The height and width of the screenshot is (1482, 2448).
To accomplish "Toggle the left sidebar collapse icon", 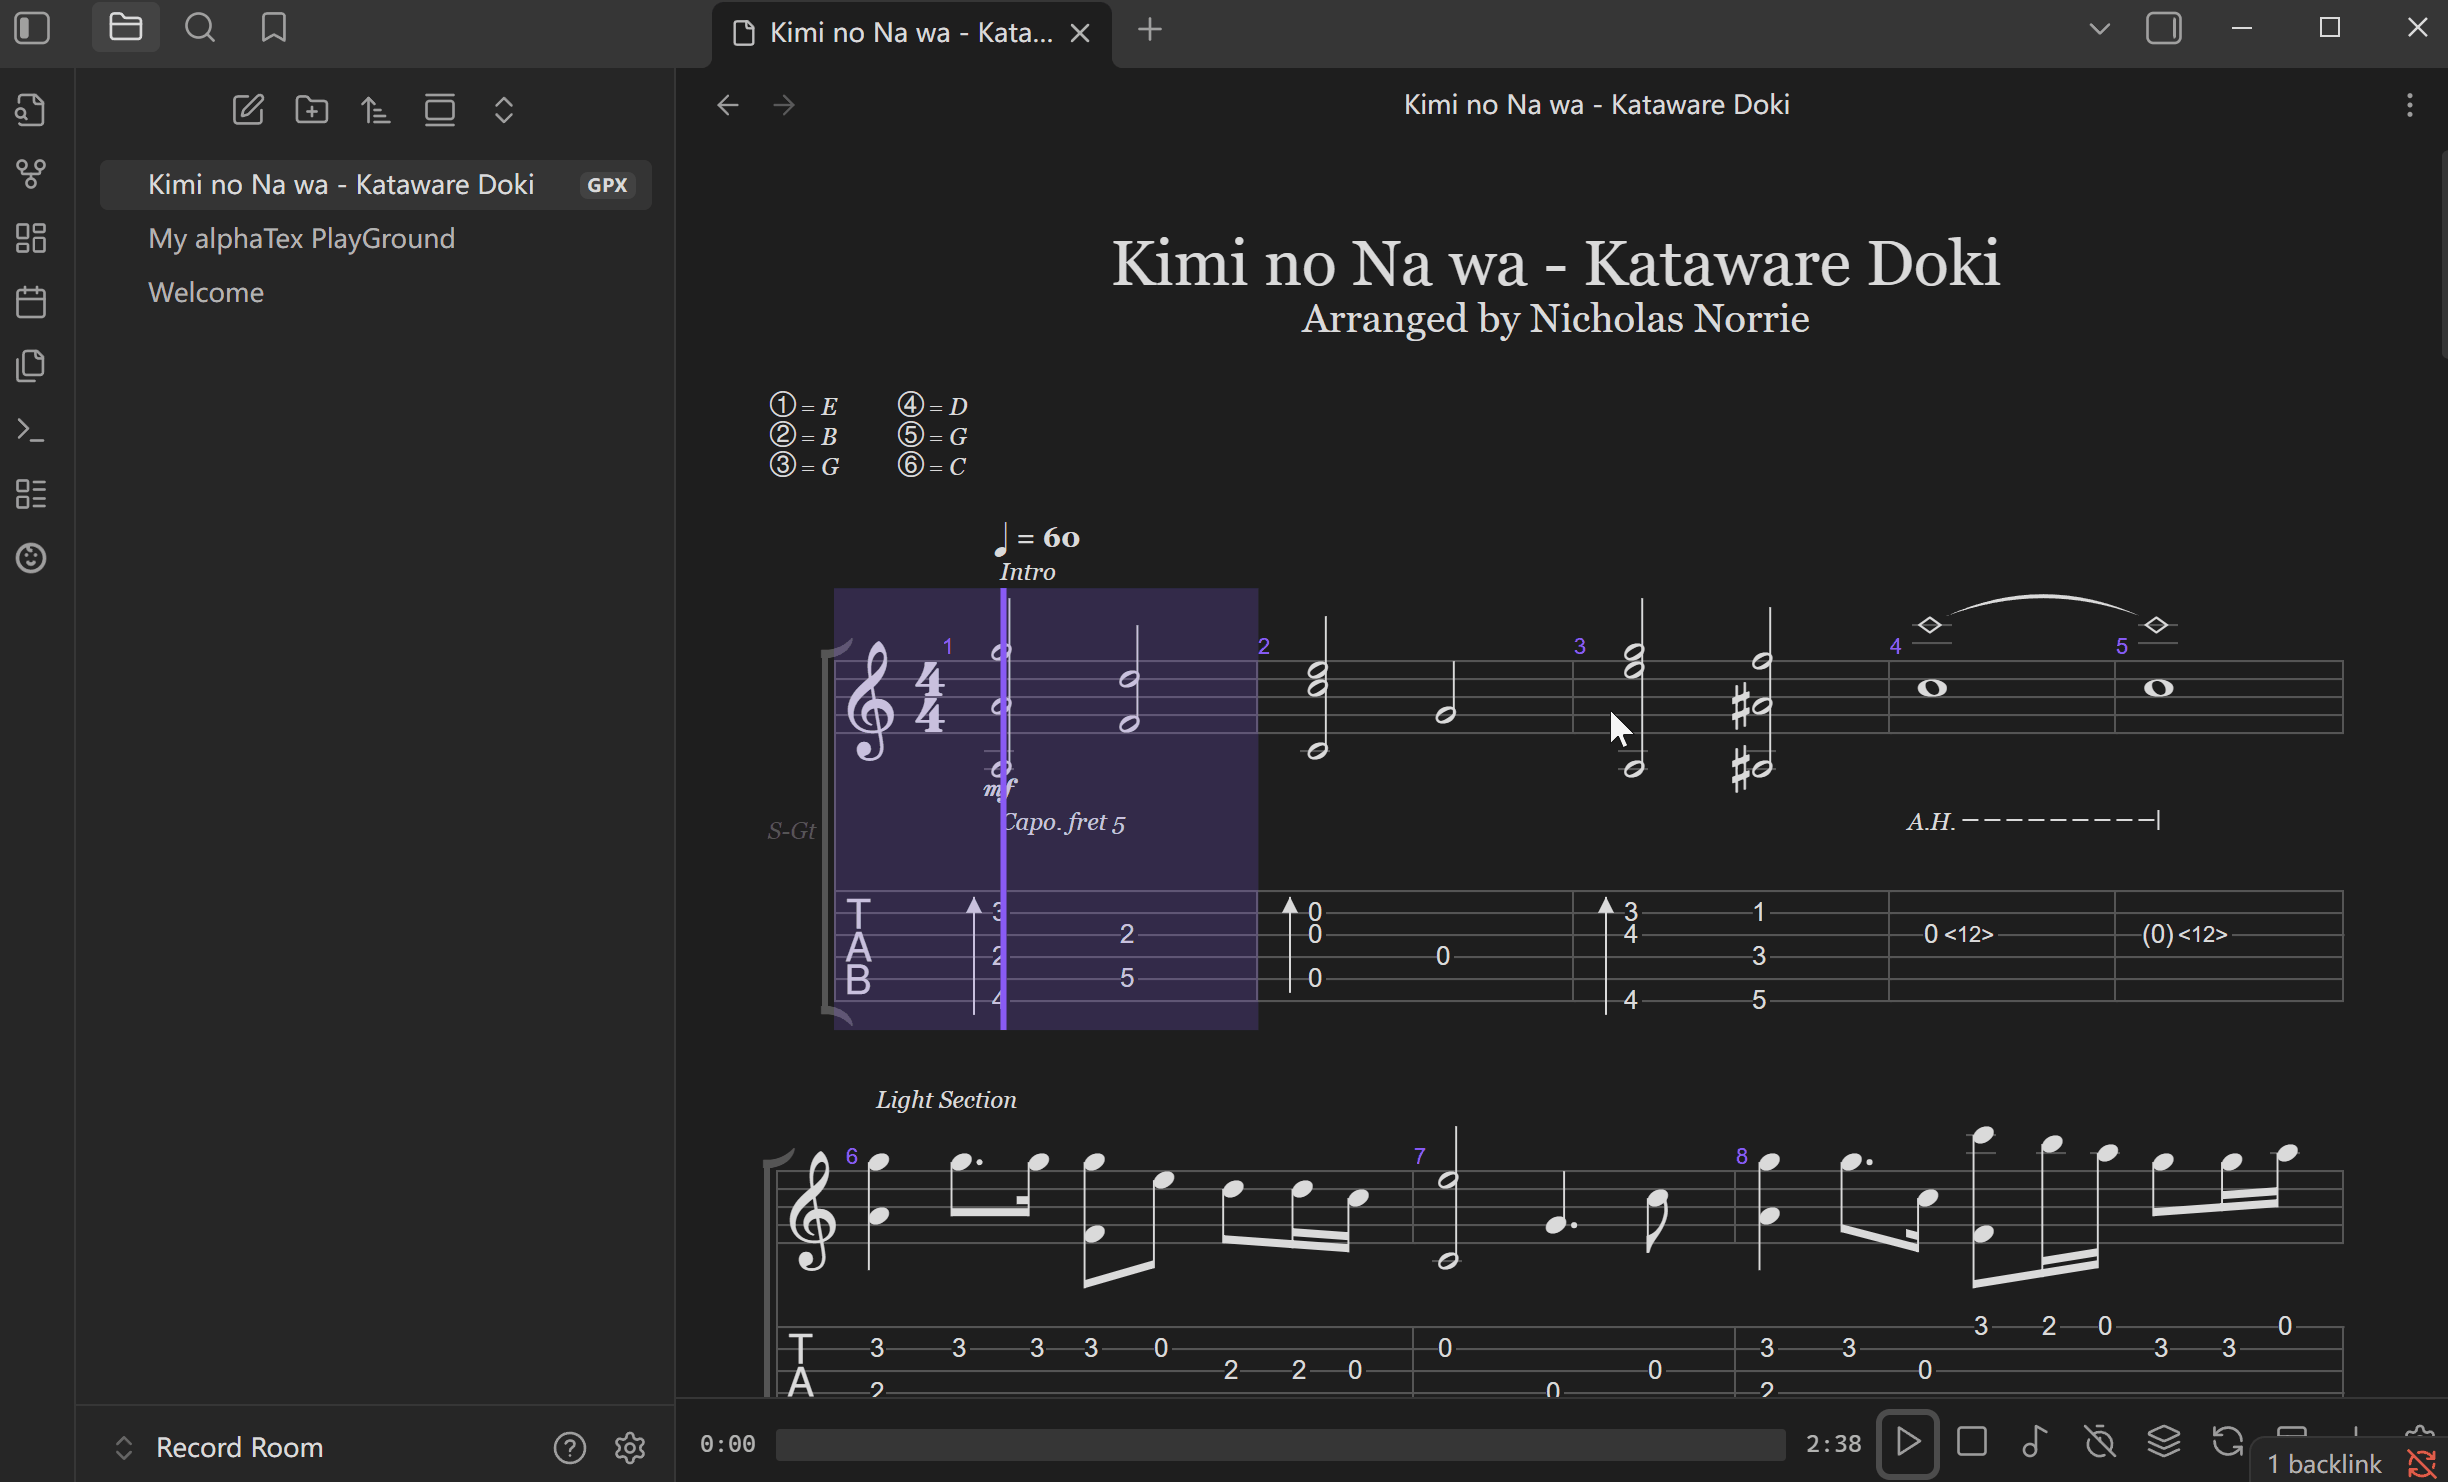I will 33,28.
